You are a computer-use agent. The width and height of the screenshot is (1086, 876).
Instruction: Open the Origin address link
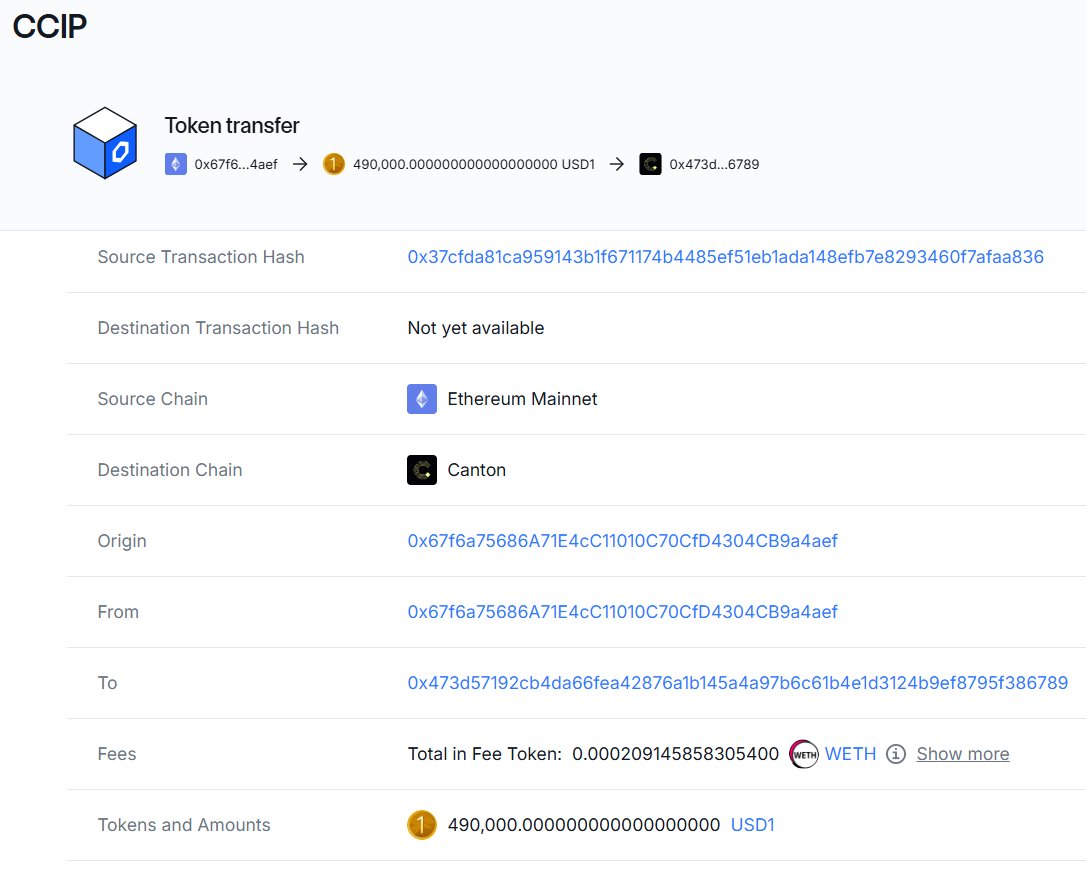[x=623, y=541]
